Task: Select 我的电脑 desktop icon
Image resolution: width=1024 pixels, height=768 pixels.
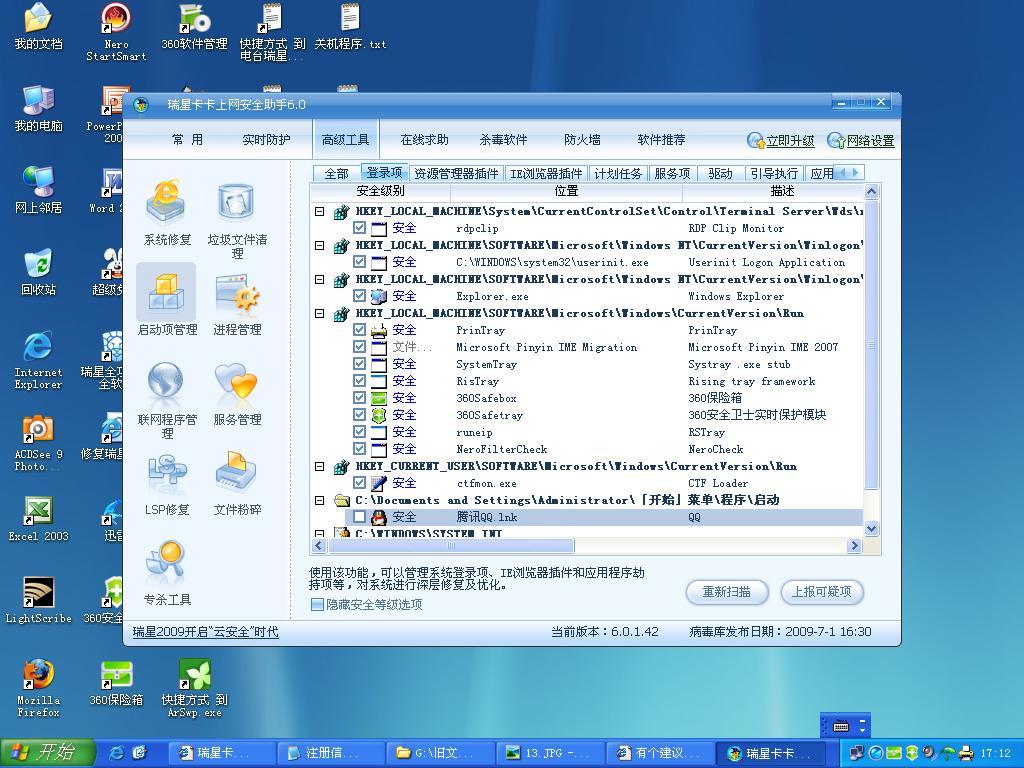Action: point(38,108)
